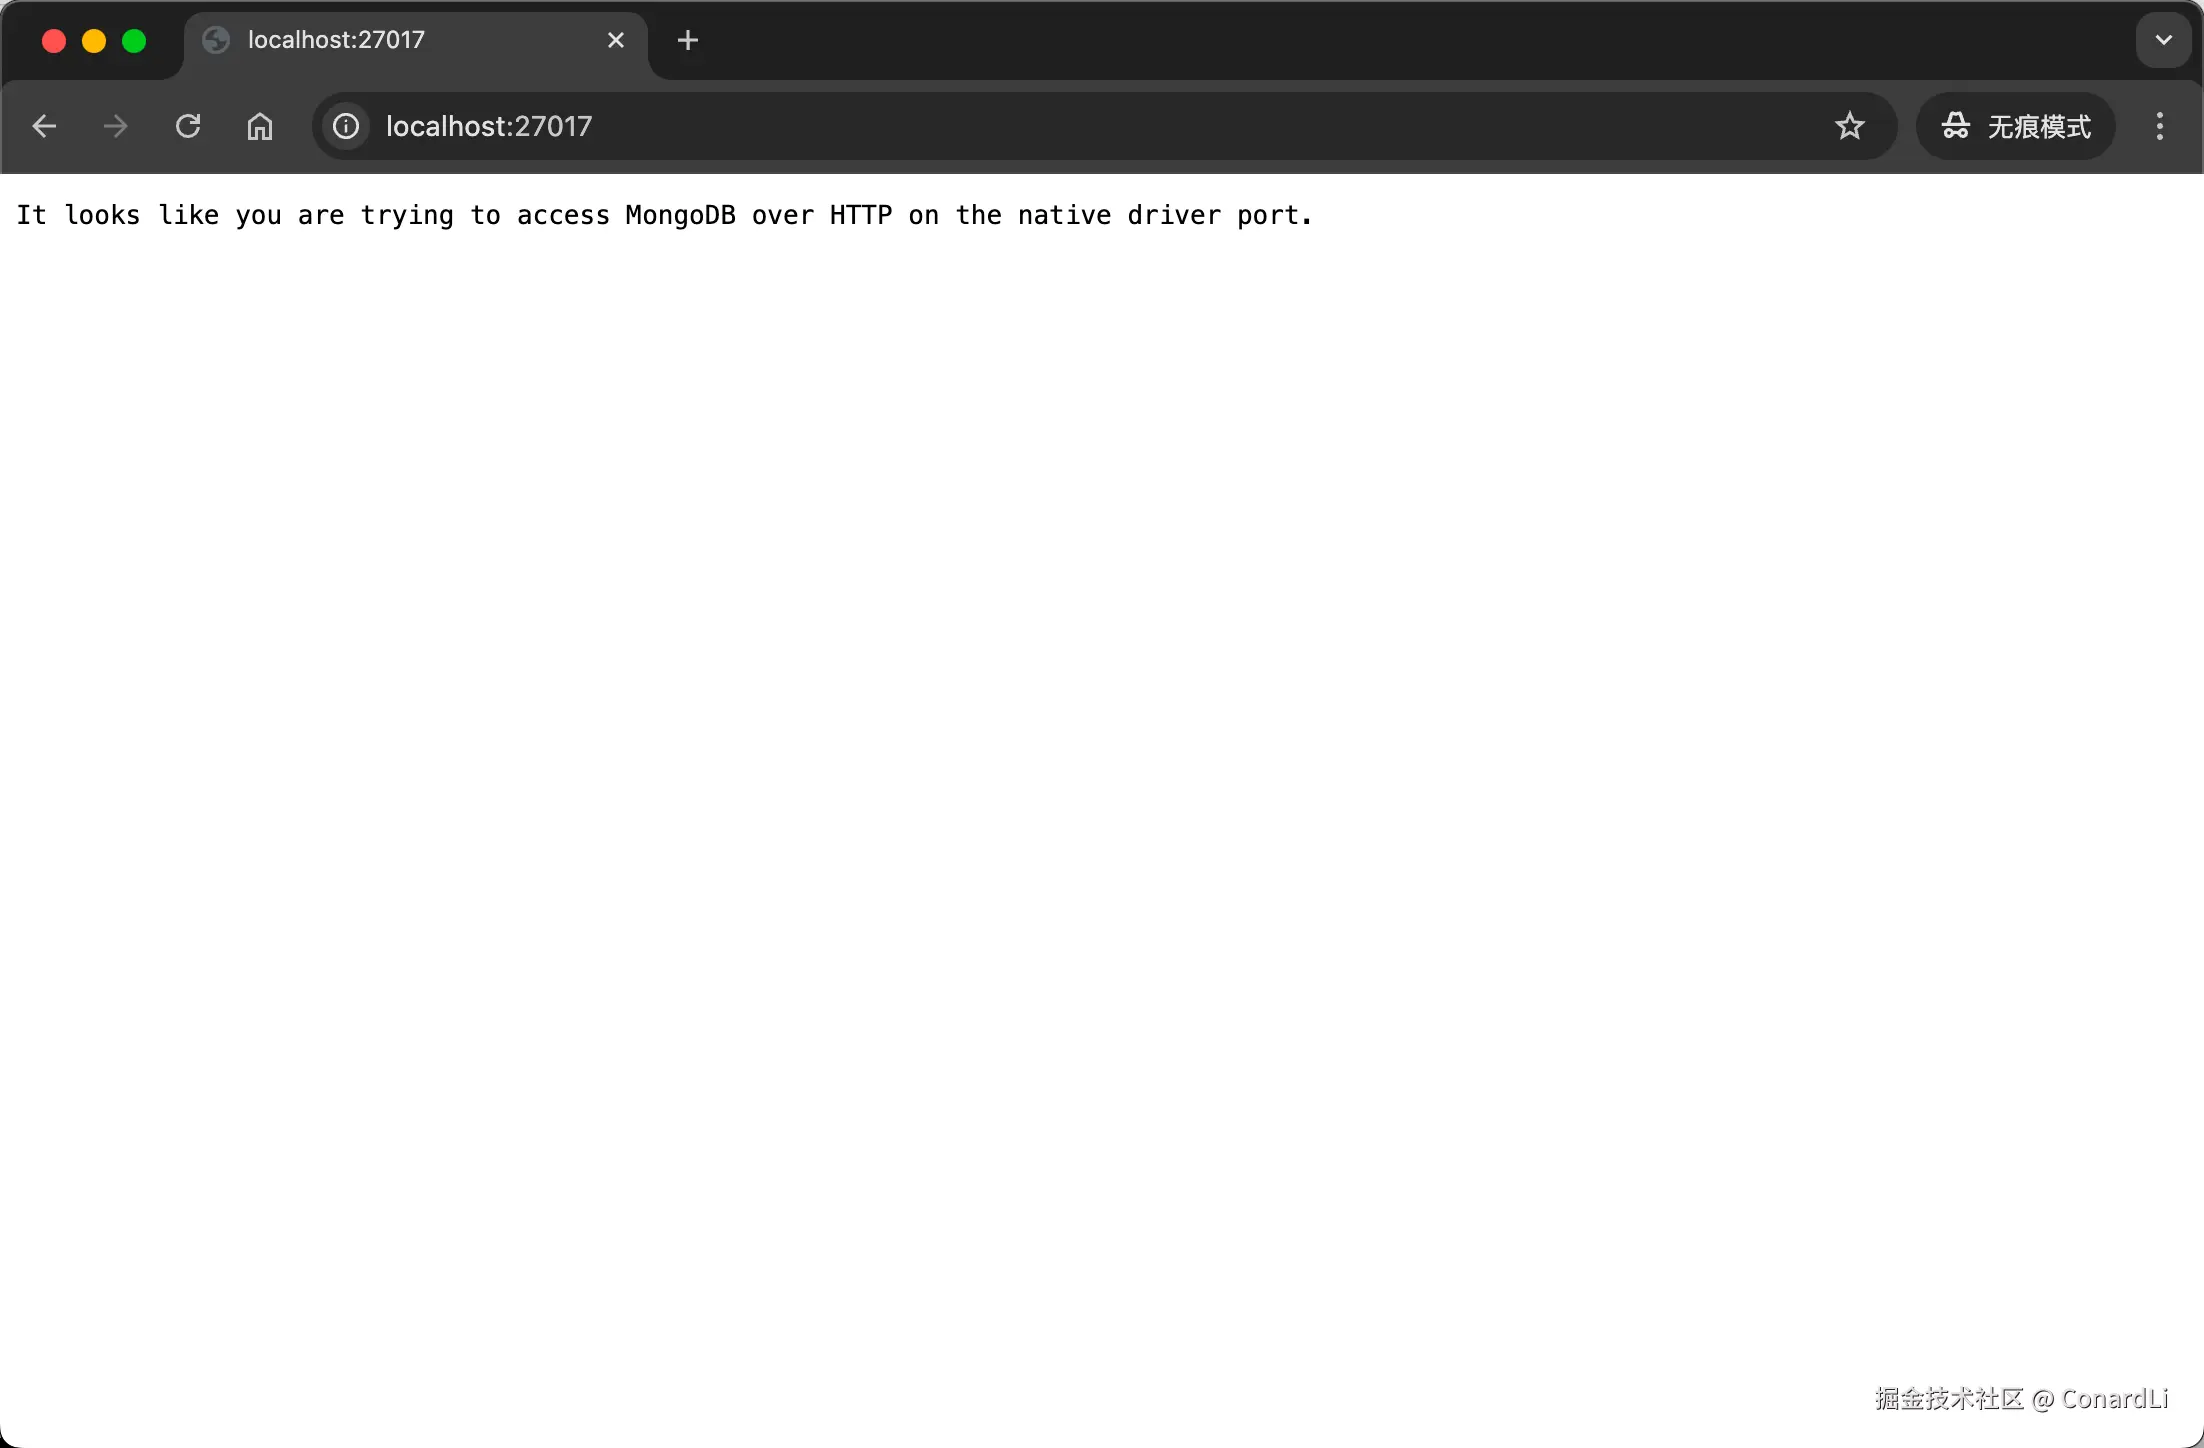The width and height of the screenshot is (2204, 1448).
Task: Click the forward navigation arrow
Action: pos(116,126)
